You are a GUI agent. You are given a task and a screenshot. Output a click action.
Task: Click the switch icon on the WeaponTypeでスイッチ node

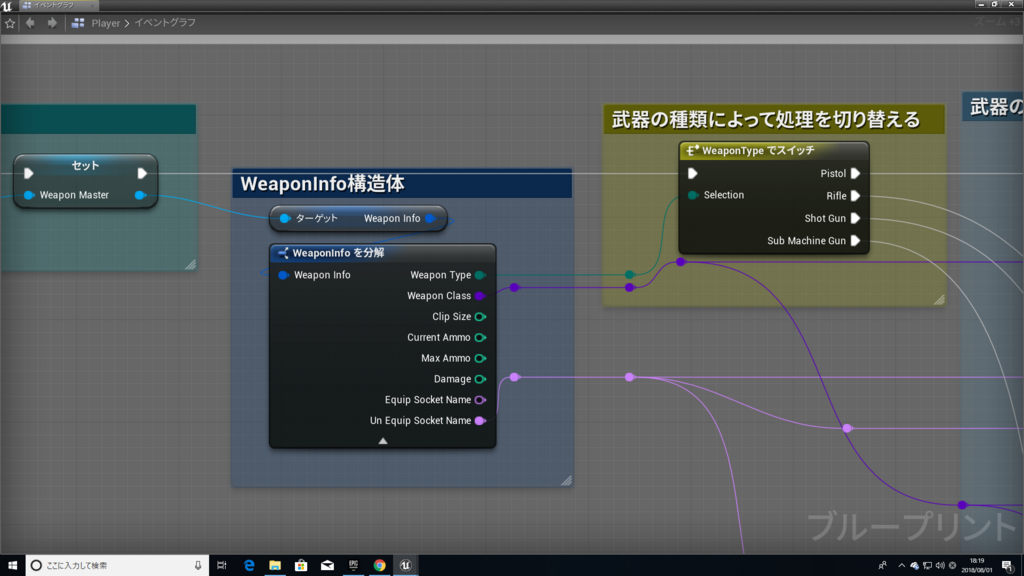point(690,150)
